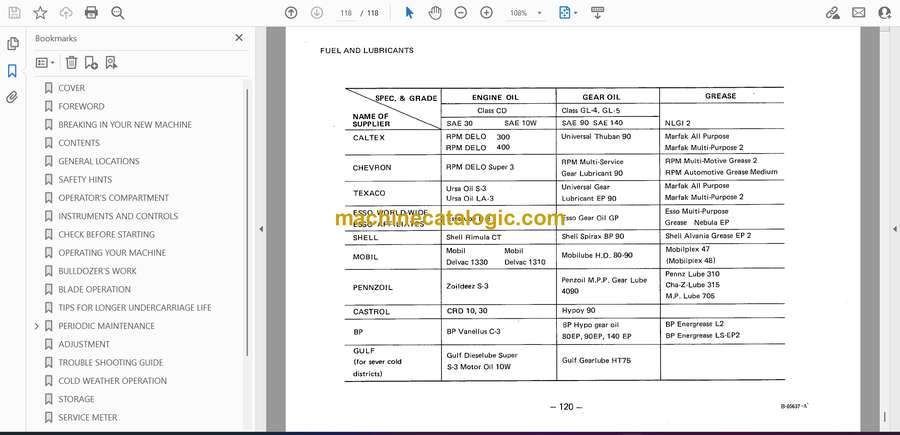Viewport: 900px width, 435px height.
Task: Zoom out with the minus button
Action: coord(460,13)
